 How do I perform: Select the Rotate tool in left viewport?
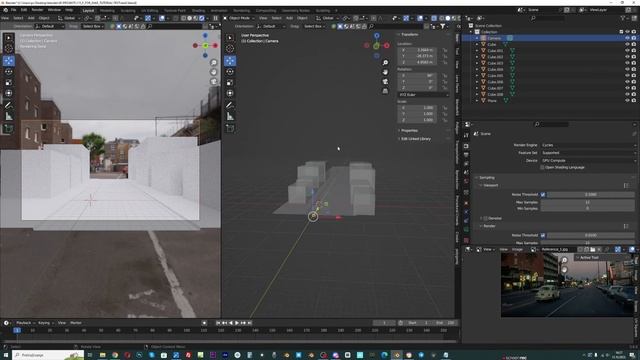tap(9, 71)
